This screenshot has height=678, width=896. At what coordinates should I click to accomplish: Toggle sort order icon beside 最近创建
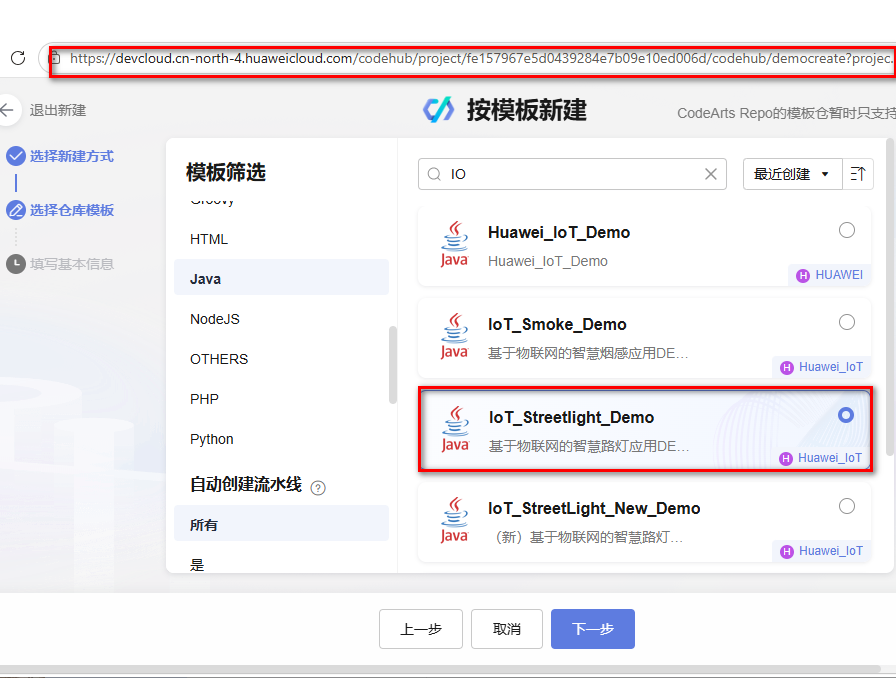click(x=858, y=174)
